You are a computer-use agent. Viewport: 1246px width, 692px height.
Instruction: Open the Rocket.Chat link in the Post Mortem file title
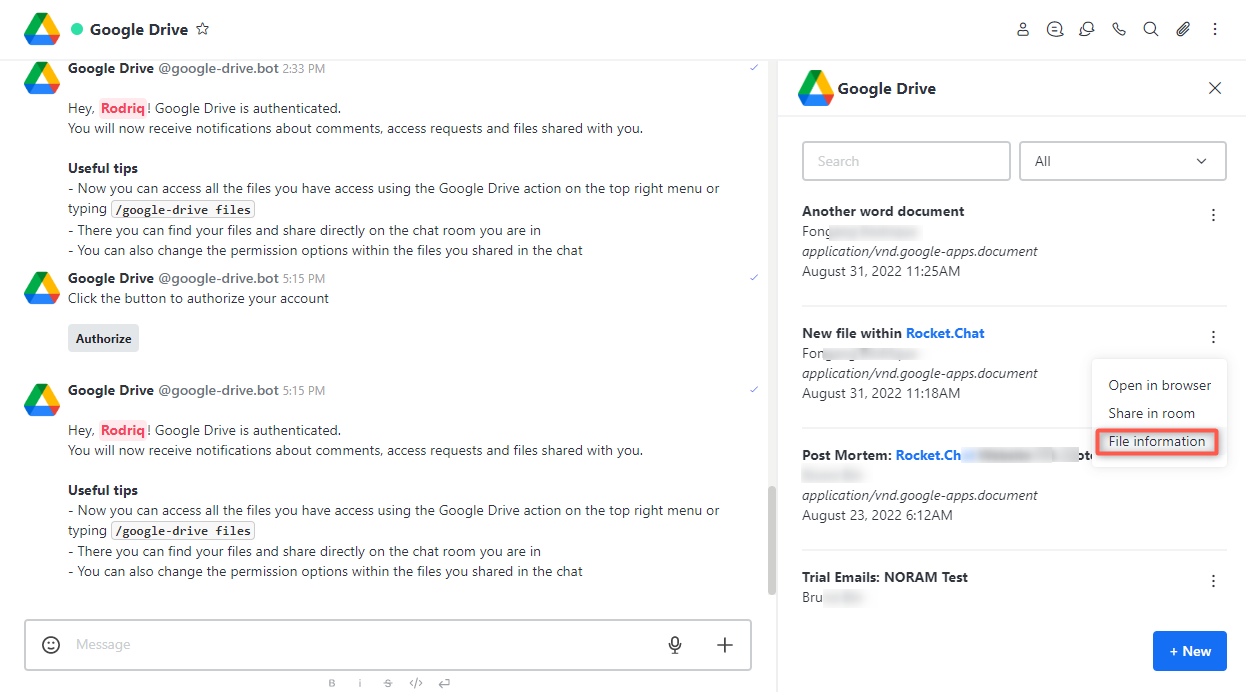coord(928,455)
